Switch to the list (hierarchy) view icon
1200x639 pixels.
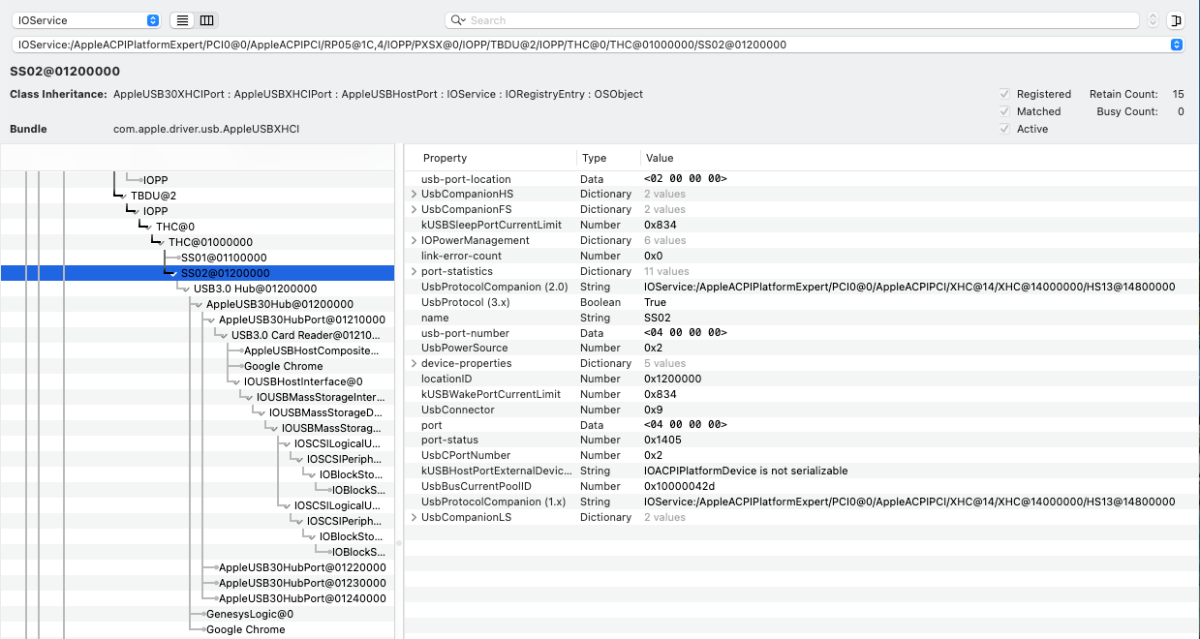[182, 20]
